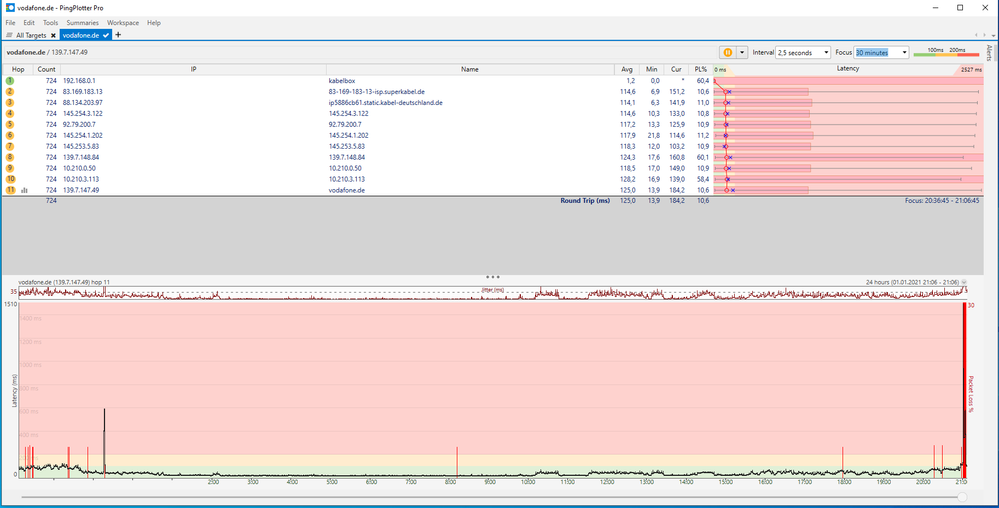Image resolution: width=999 pixels, height=508 pixels.
Task: Click name ip5886cb61.static.kabel-deutschland.de
Action: [385, 103]
